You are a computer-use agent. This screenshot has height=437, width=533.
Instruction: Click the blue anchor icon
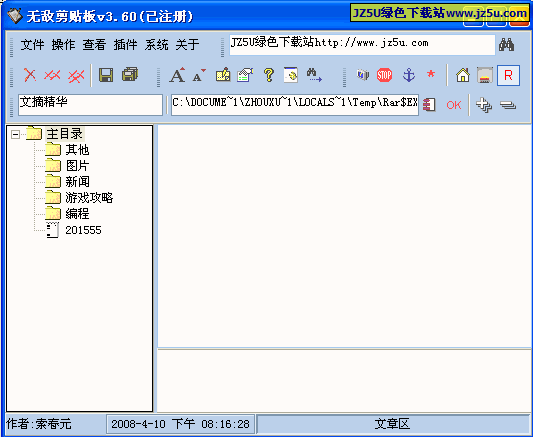pos(409,75)
